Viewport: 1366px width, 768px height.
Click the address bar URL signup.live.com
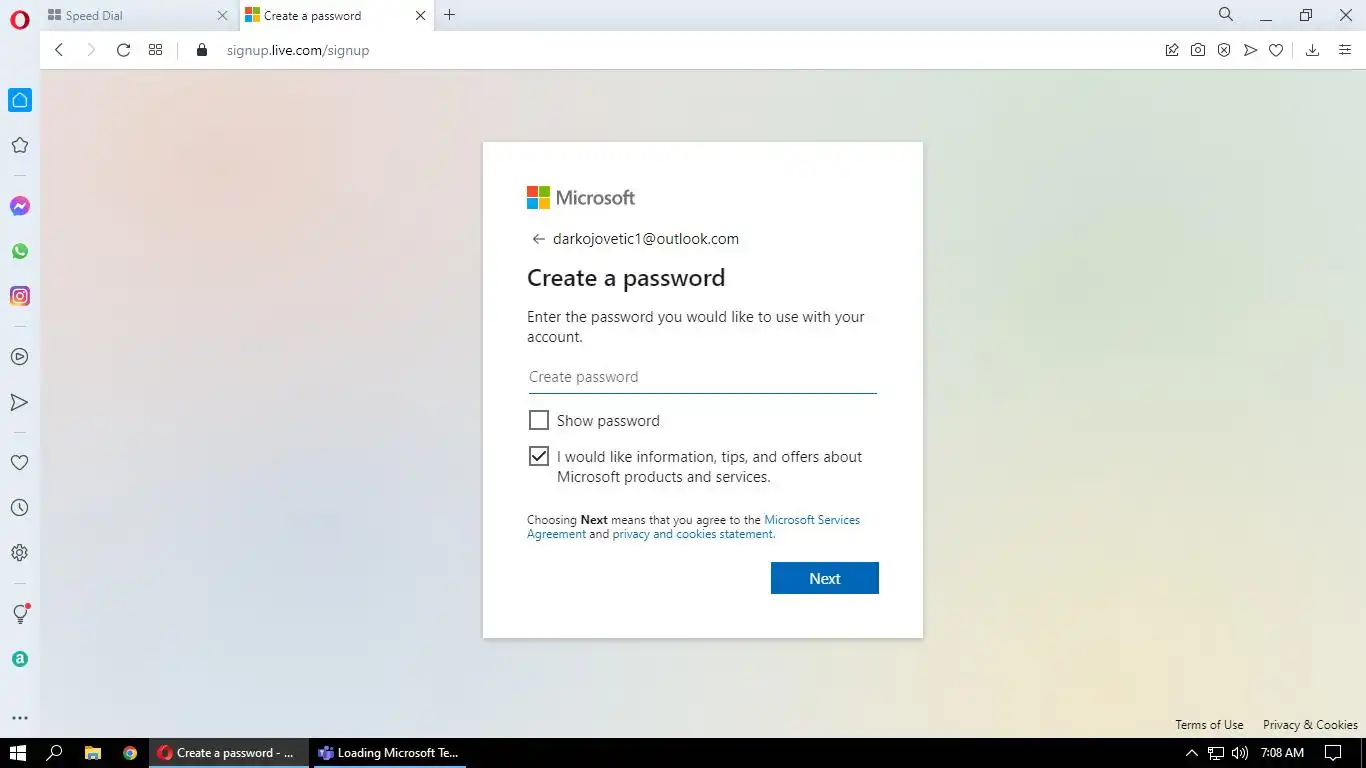(x=298, y=50)
